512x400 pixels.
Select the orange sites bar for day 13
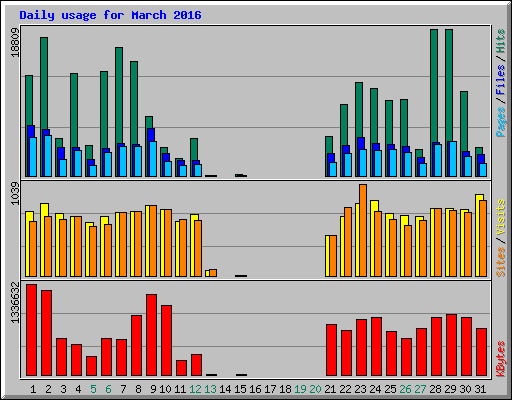coord(213,273)
